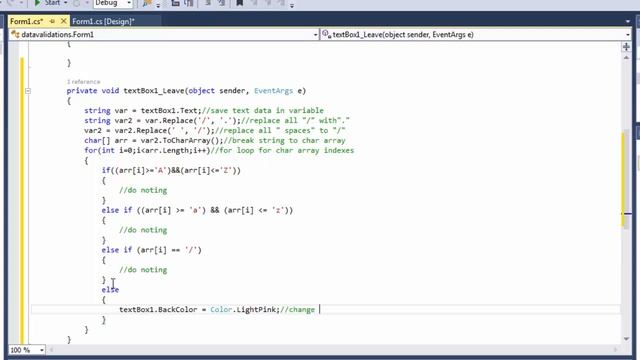Click "textBox1.BackColor" in the assignment line

coord(158,310)
